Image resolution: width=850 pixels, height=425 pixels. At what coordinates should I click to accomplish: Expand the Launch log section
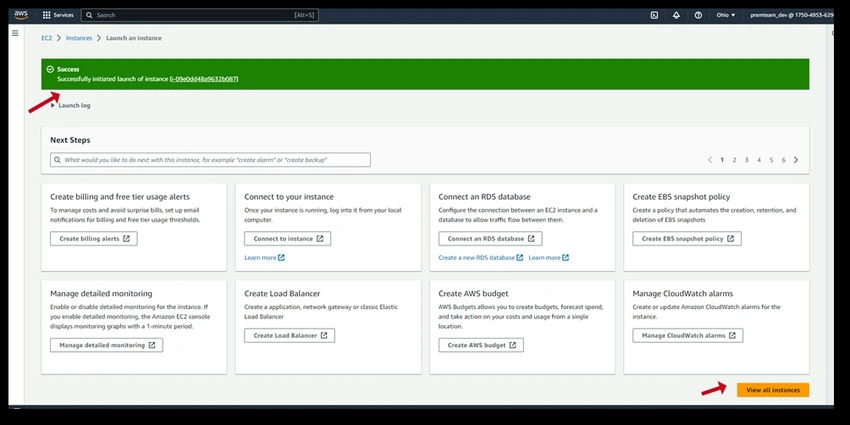coord(70,106)
